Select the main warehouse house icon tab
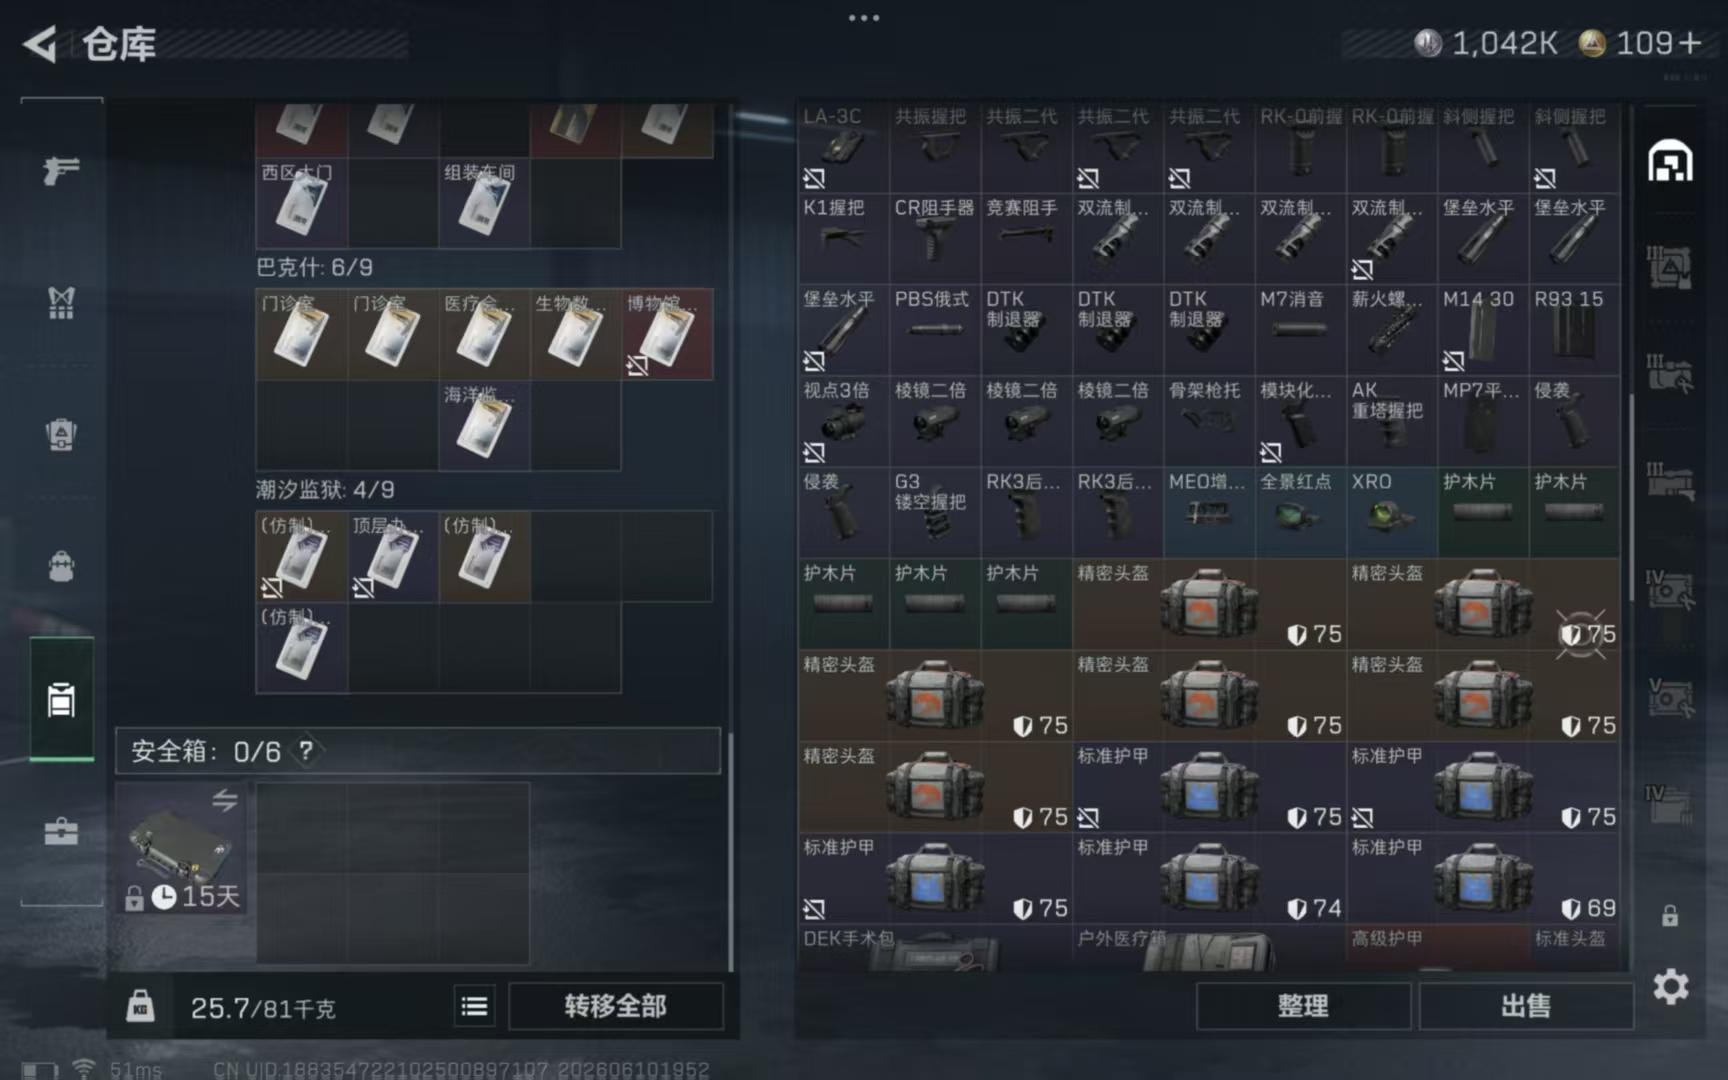The image size is (1728, 1080). tap(1670, 162)
